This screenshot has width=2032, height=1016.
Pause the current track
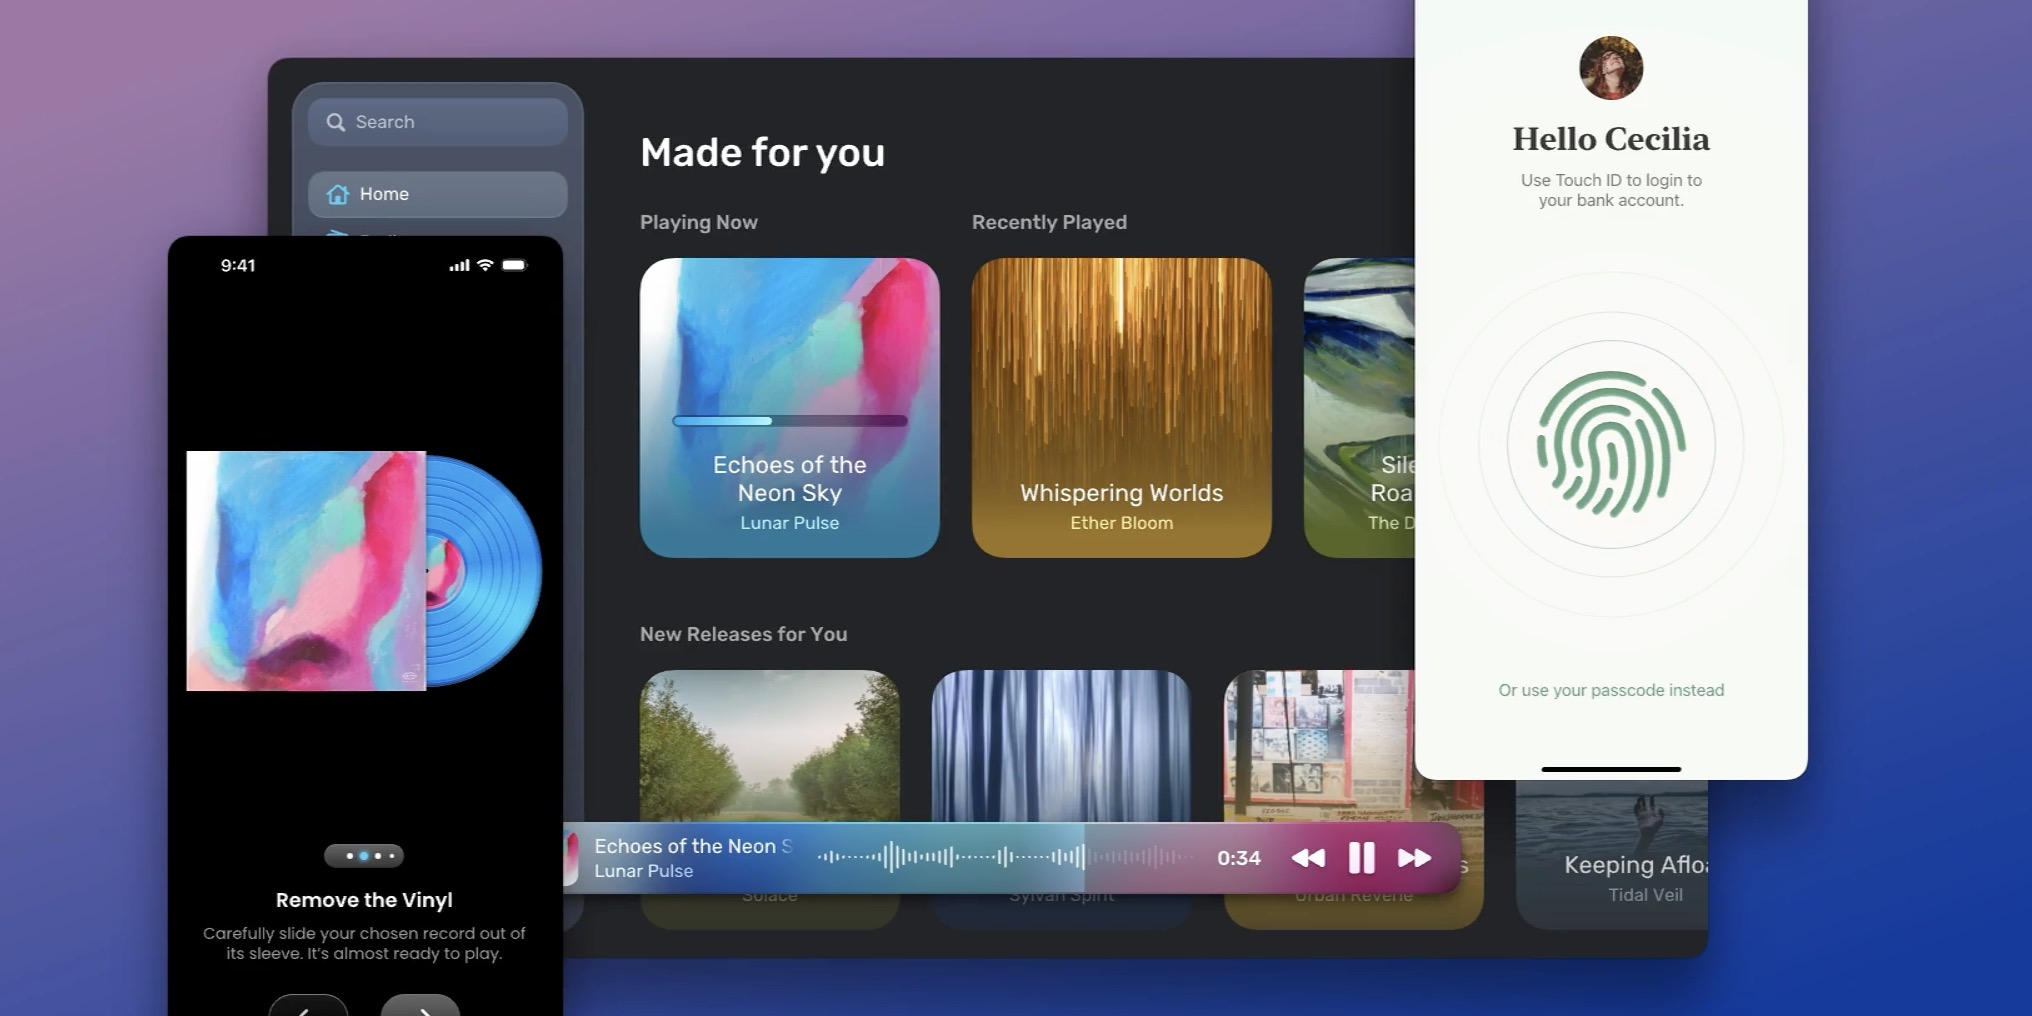[x=1361, y=858]
